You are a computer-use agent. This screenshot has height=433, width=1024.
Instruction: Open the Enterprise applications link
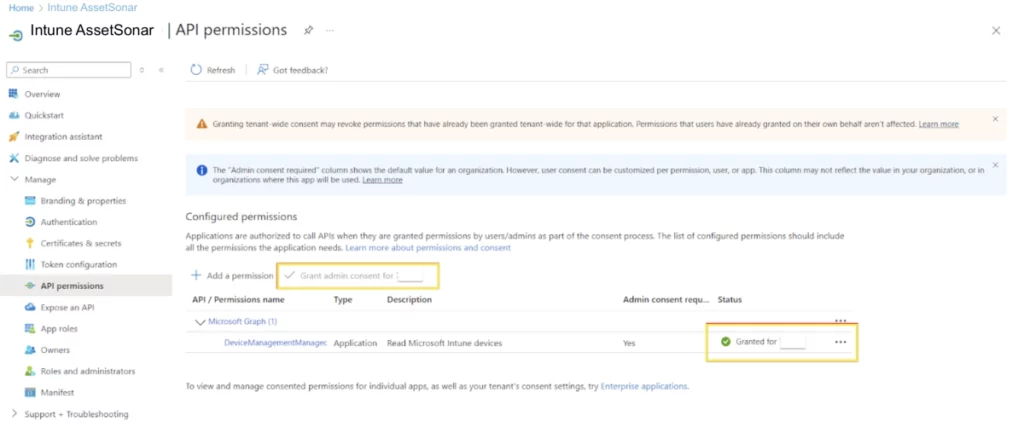point(644,386)
